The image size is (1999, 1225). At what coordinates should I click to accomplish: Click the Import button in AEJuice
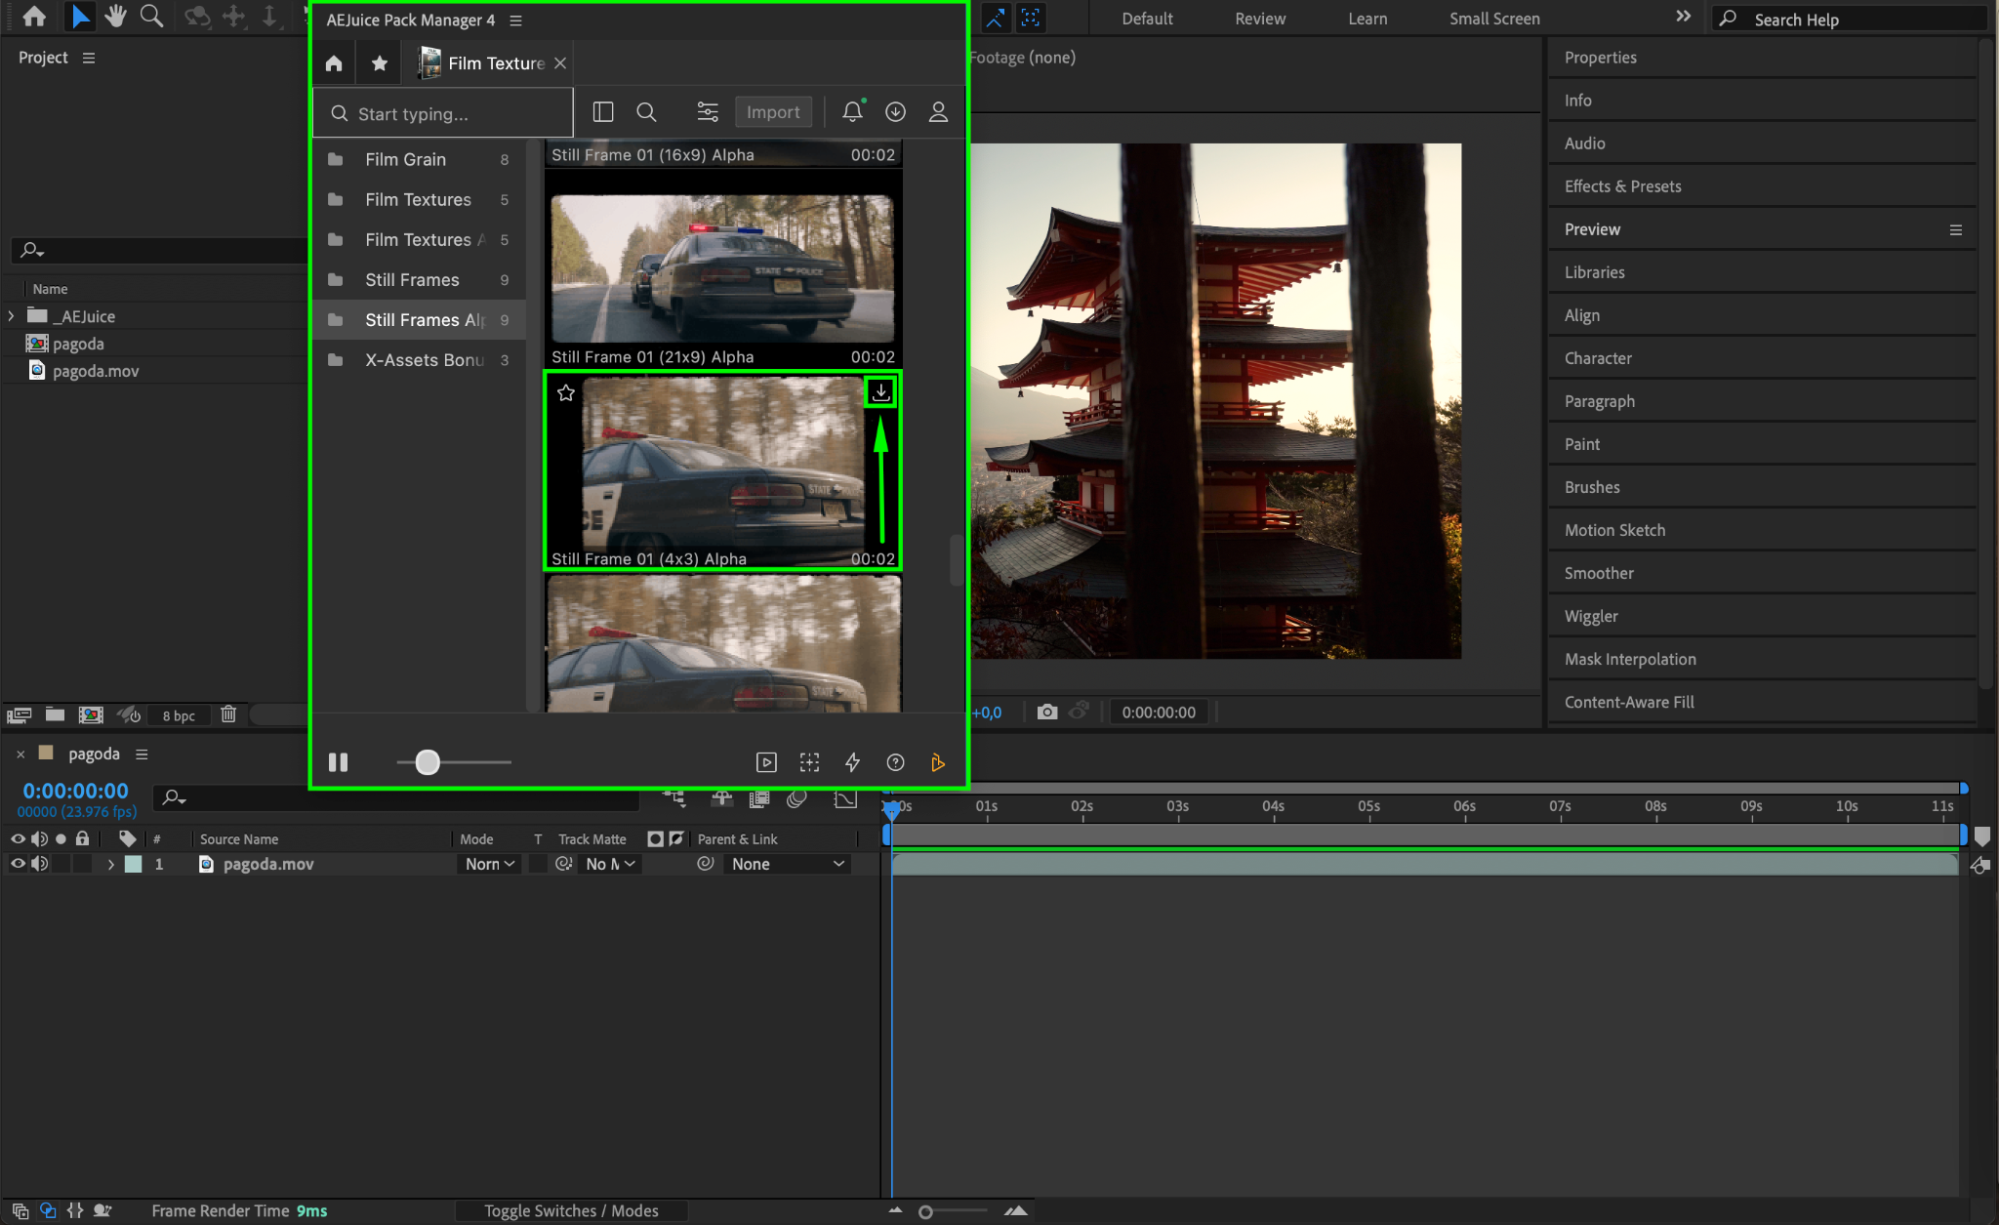coord(772,112)
